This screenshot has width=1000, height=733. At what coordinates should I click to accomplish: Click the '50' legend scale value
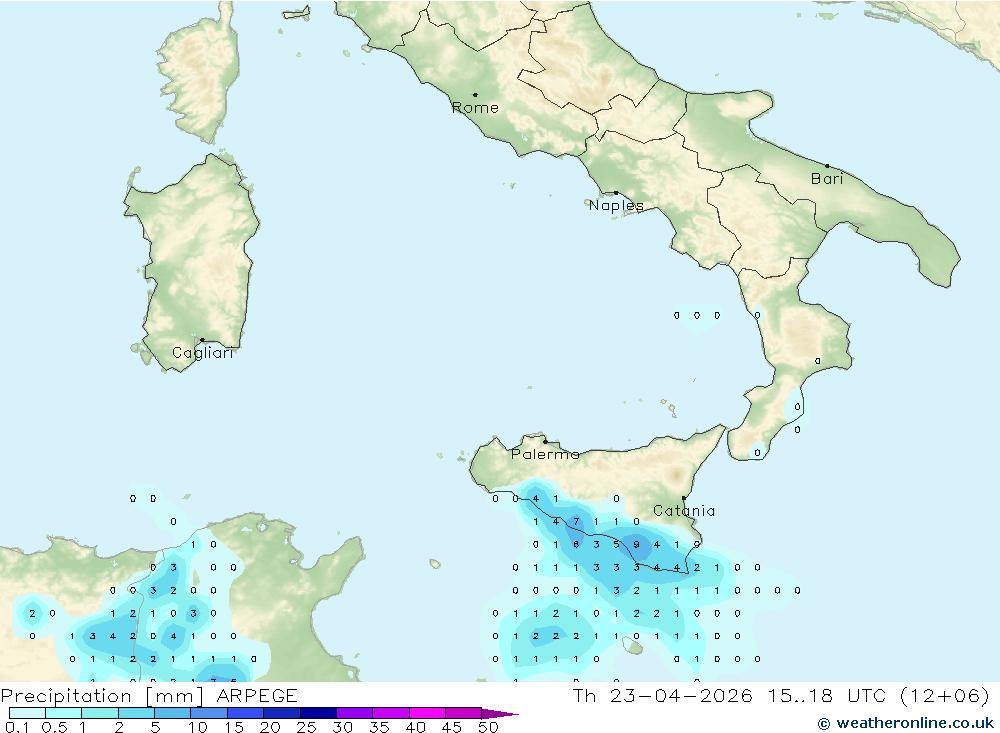click(488, 727)
